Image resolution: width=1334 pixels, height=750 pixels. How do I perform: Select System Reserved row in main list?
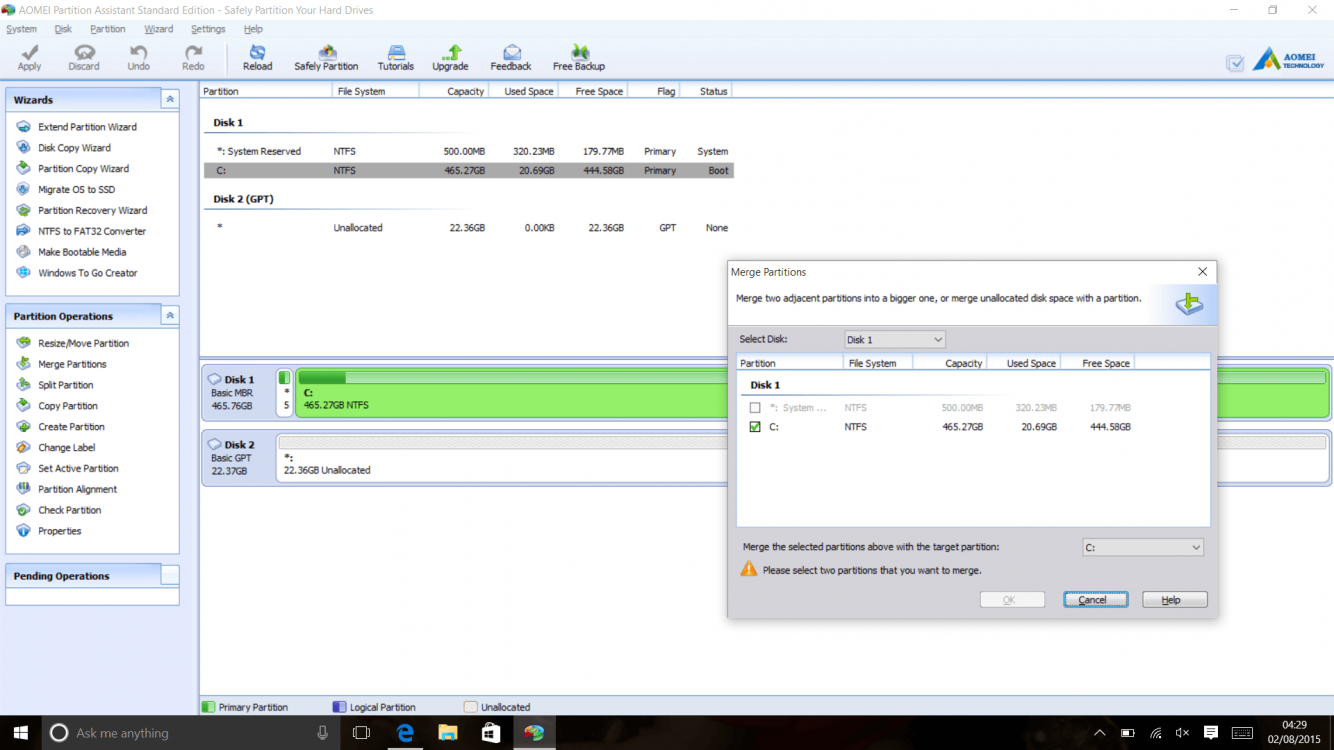click(x=468, y=152)
